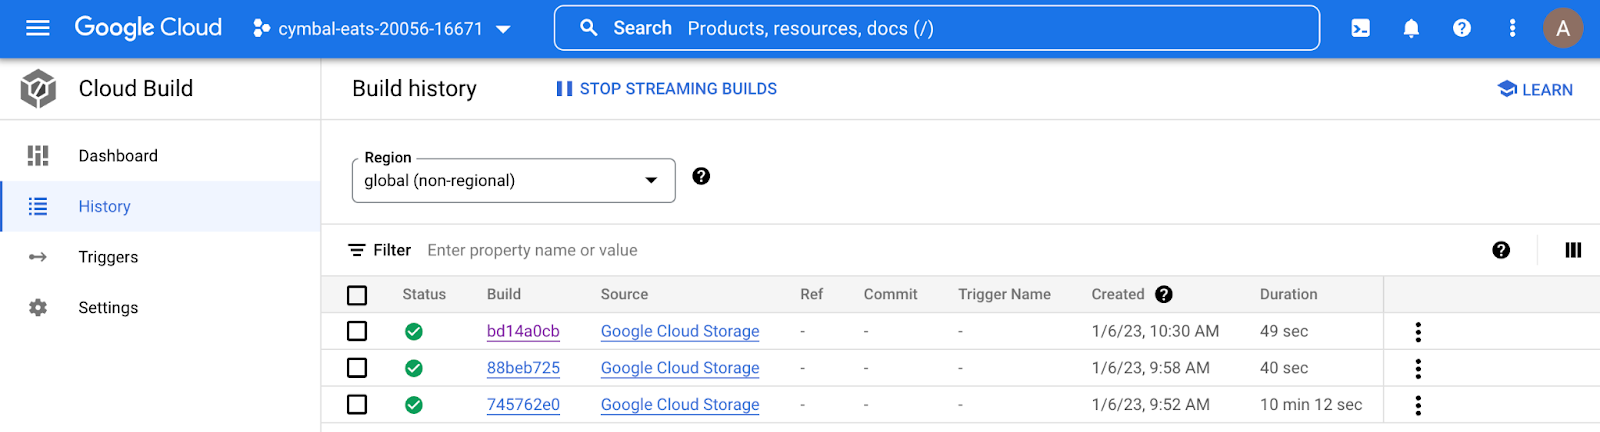Screen dimensions: 1600x432
Task: Click help icon beside Created column
Action: 1164,294
